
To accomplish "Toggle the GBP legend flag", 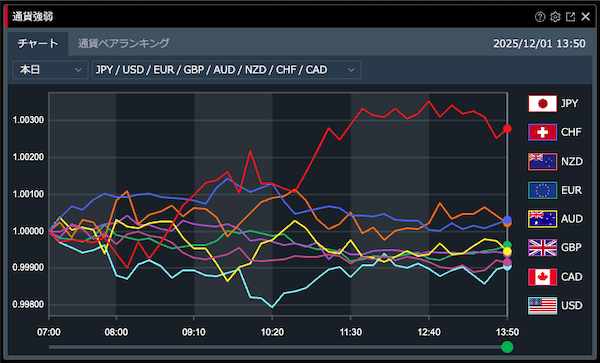I will click(x=543, y=247).
